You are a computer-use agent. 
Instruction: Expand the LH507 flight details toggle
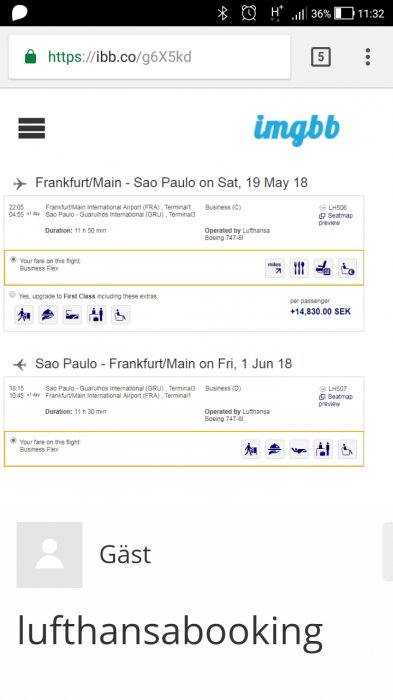point(322,389)
